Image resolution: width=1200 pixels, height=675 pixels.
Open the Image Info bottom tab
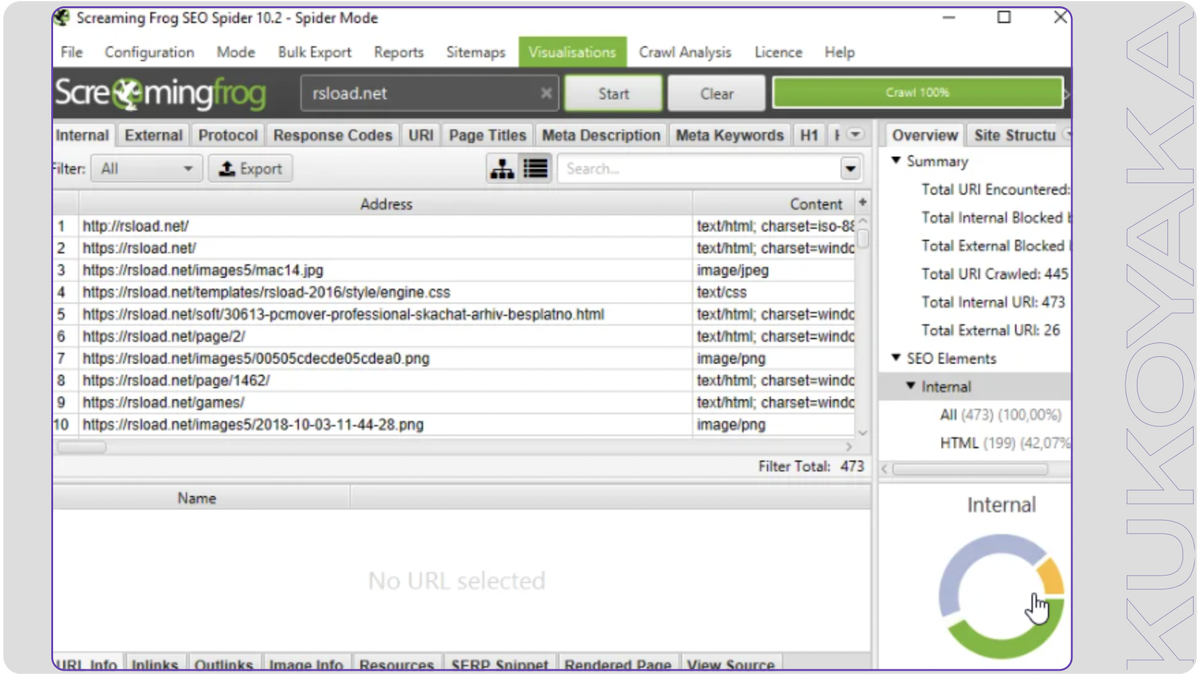coord(306,665)
